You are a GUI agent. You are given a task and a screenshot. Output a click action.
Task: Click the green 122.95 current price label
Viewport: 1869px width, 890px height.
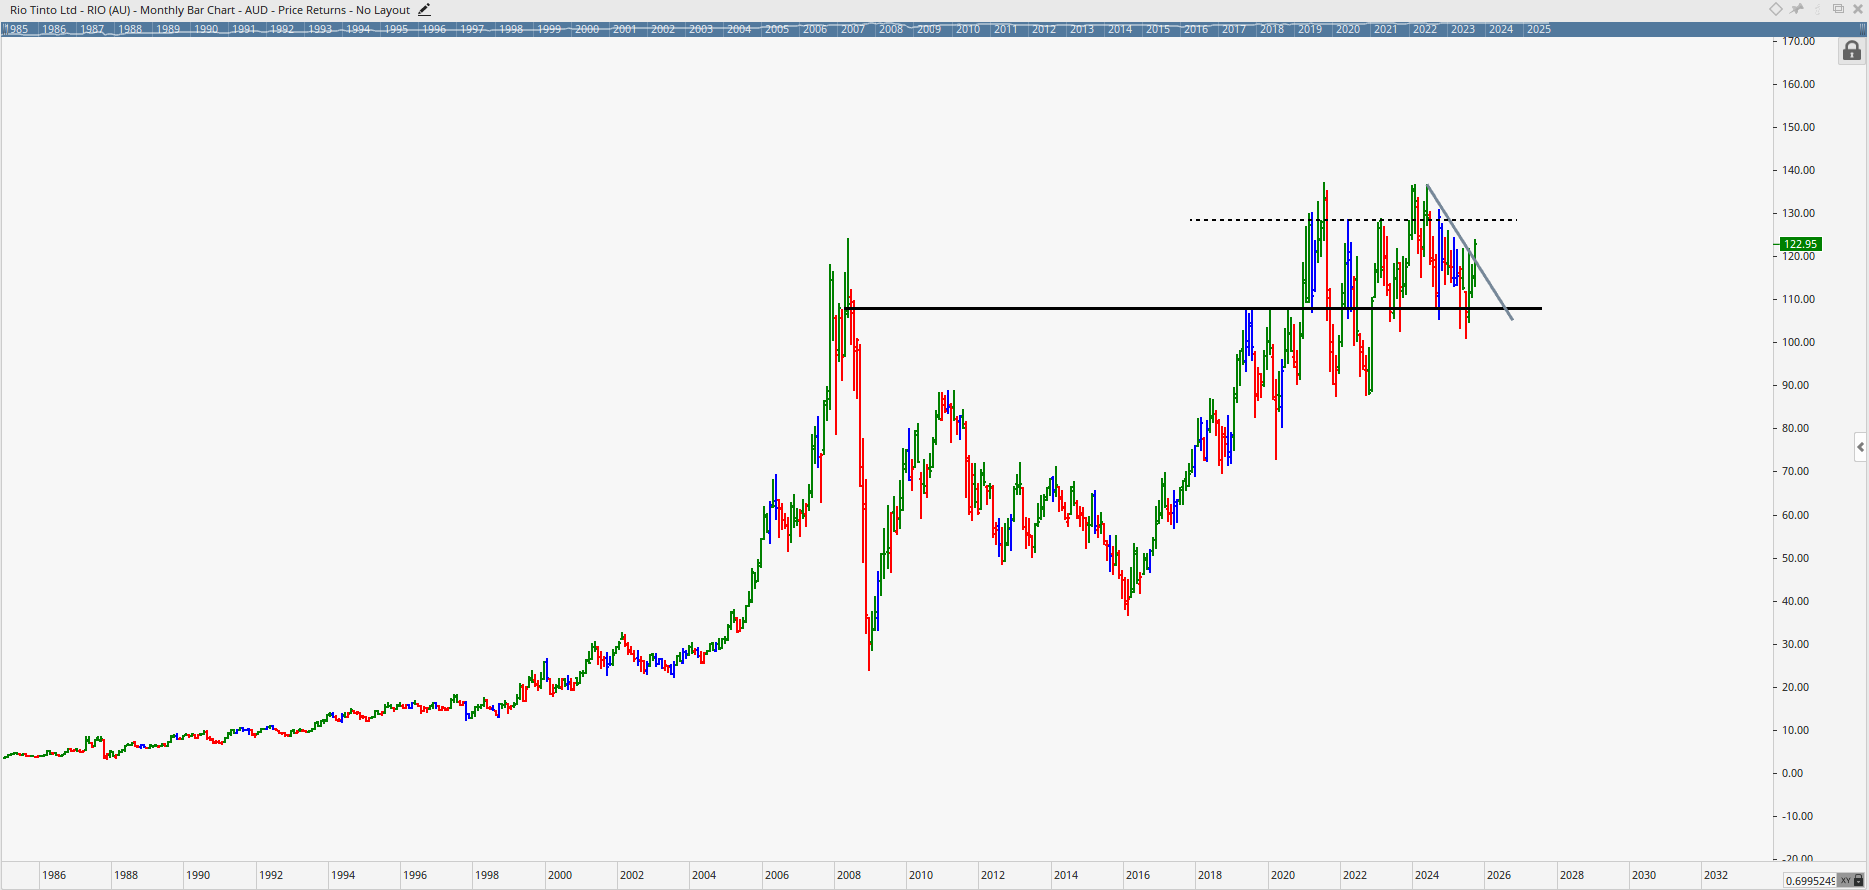click(x=1800, y=244)
